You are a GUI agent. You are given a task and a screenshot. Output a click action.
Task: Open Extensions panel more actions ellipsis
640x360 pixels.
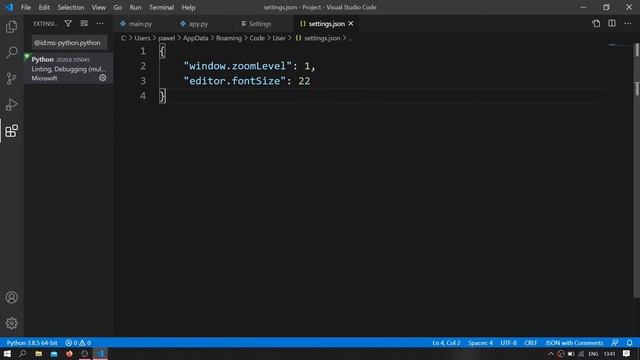100,24
